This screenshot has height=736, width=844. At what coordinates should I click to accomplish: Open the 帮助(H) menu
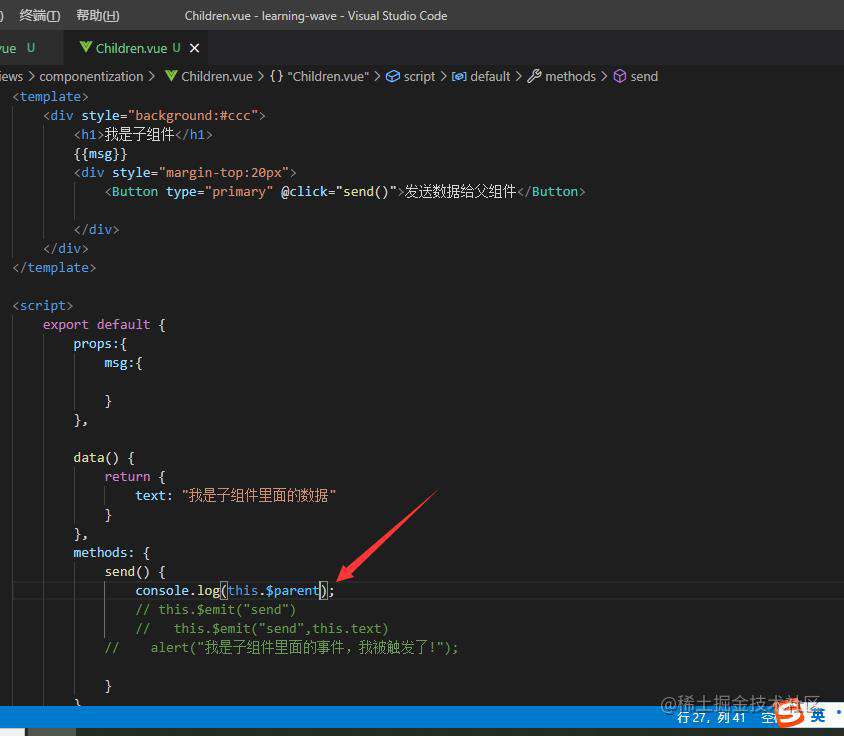tap(97, 16)
